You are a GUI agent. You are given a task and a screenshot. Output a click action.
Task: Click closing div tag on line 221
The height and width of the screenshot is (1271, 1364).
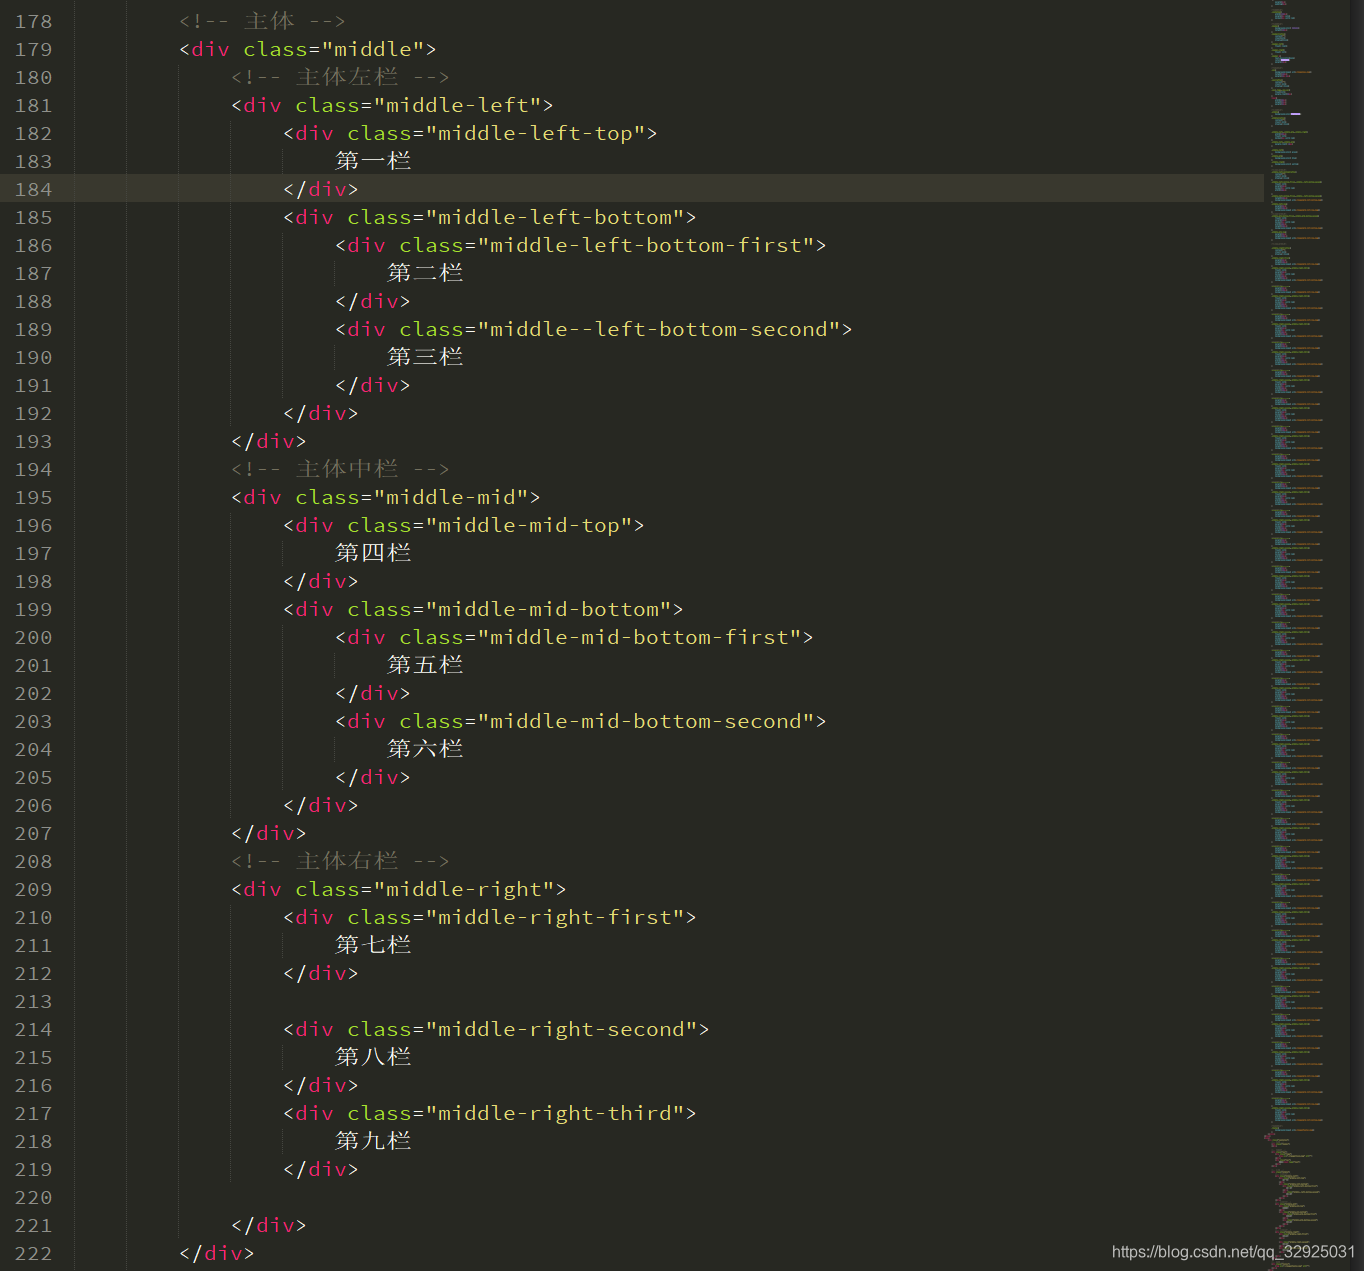point(269,1225)
